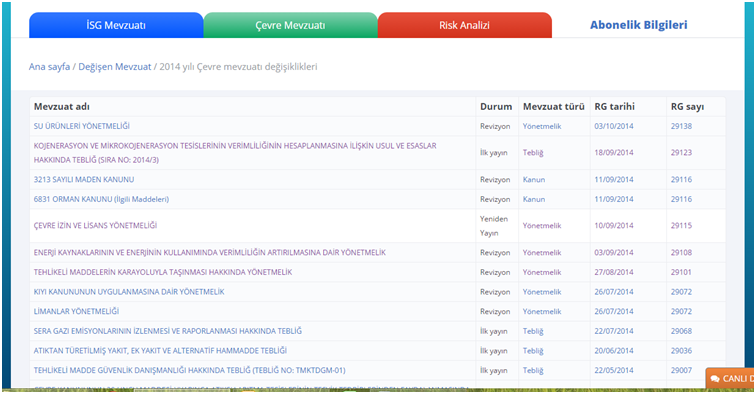Switch to the Çevre Mevzuatı tab
The height and width of the screenshot is (394, 756).
coord(290,25)
